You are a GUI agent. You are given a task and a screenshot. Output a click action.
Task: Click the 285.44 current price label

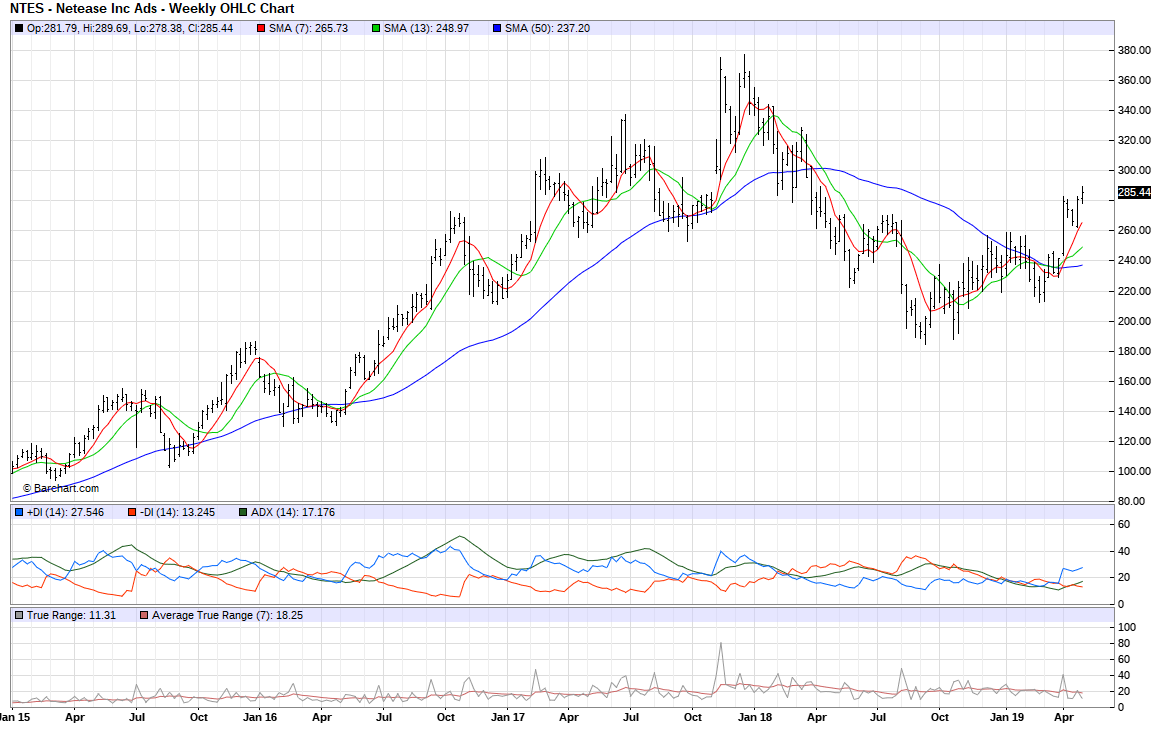[x=1133, y=192]
